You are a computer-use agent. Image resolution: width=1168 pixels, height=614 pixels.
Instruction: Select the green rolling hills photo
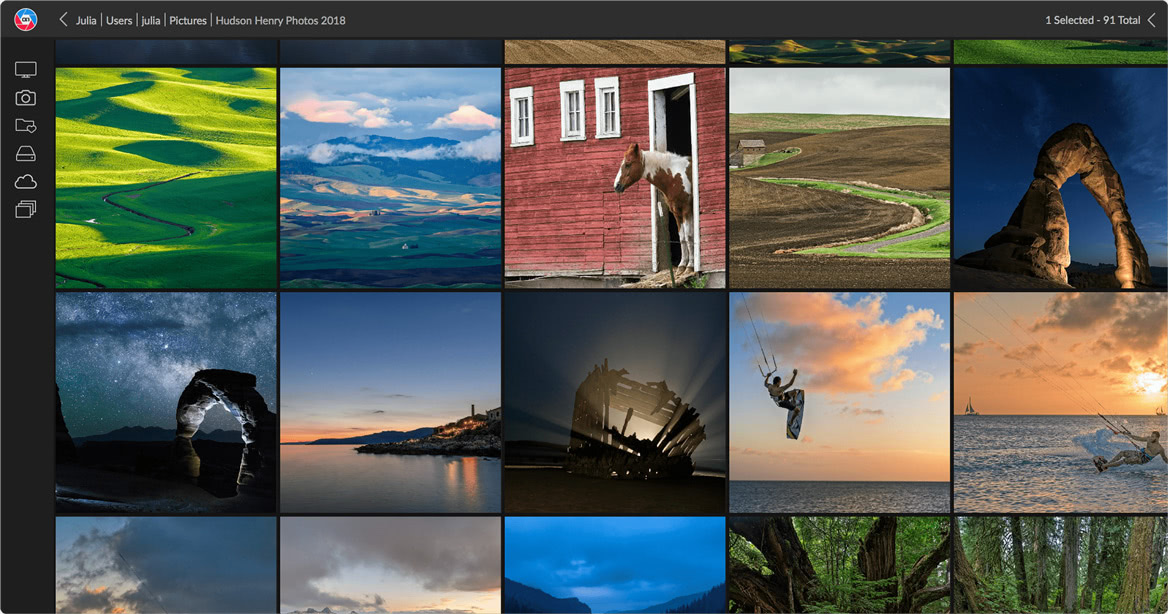click(x=166, y=177)
